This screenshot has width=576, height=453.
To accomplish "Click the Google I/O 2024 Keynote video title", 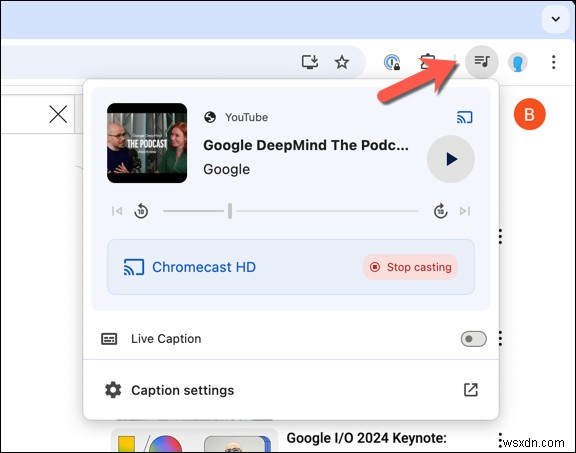I will coord(366,438).
